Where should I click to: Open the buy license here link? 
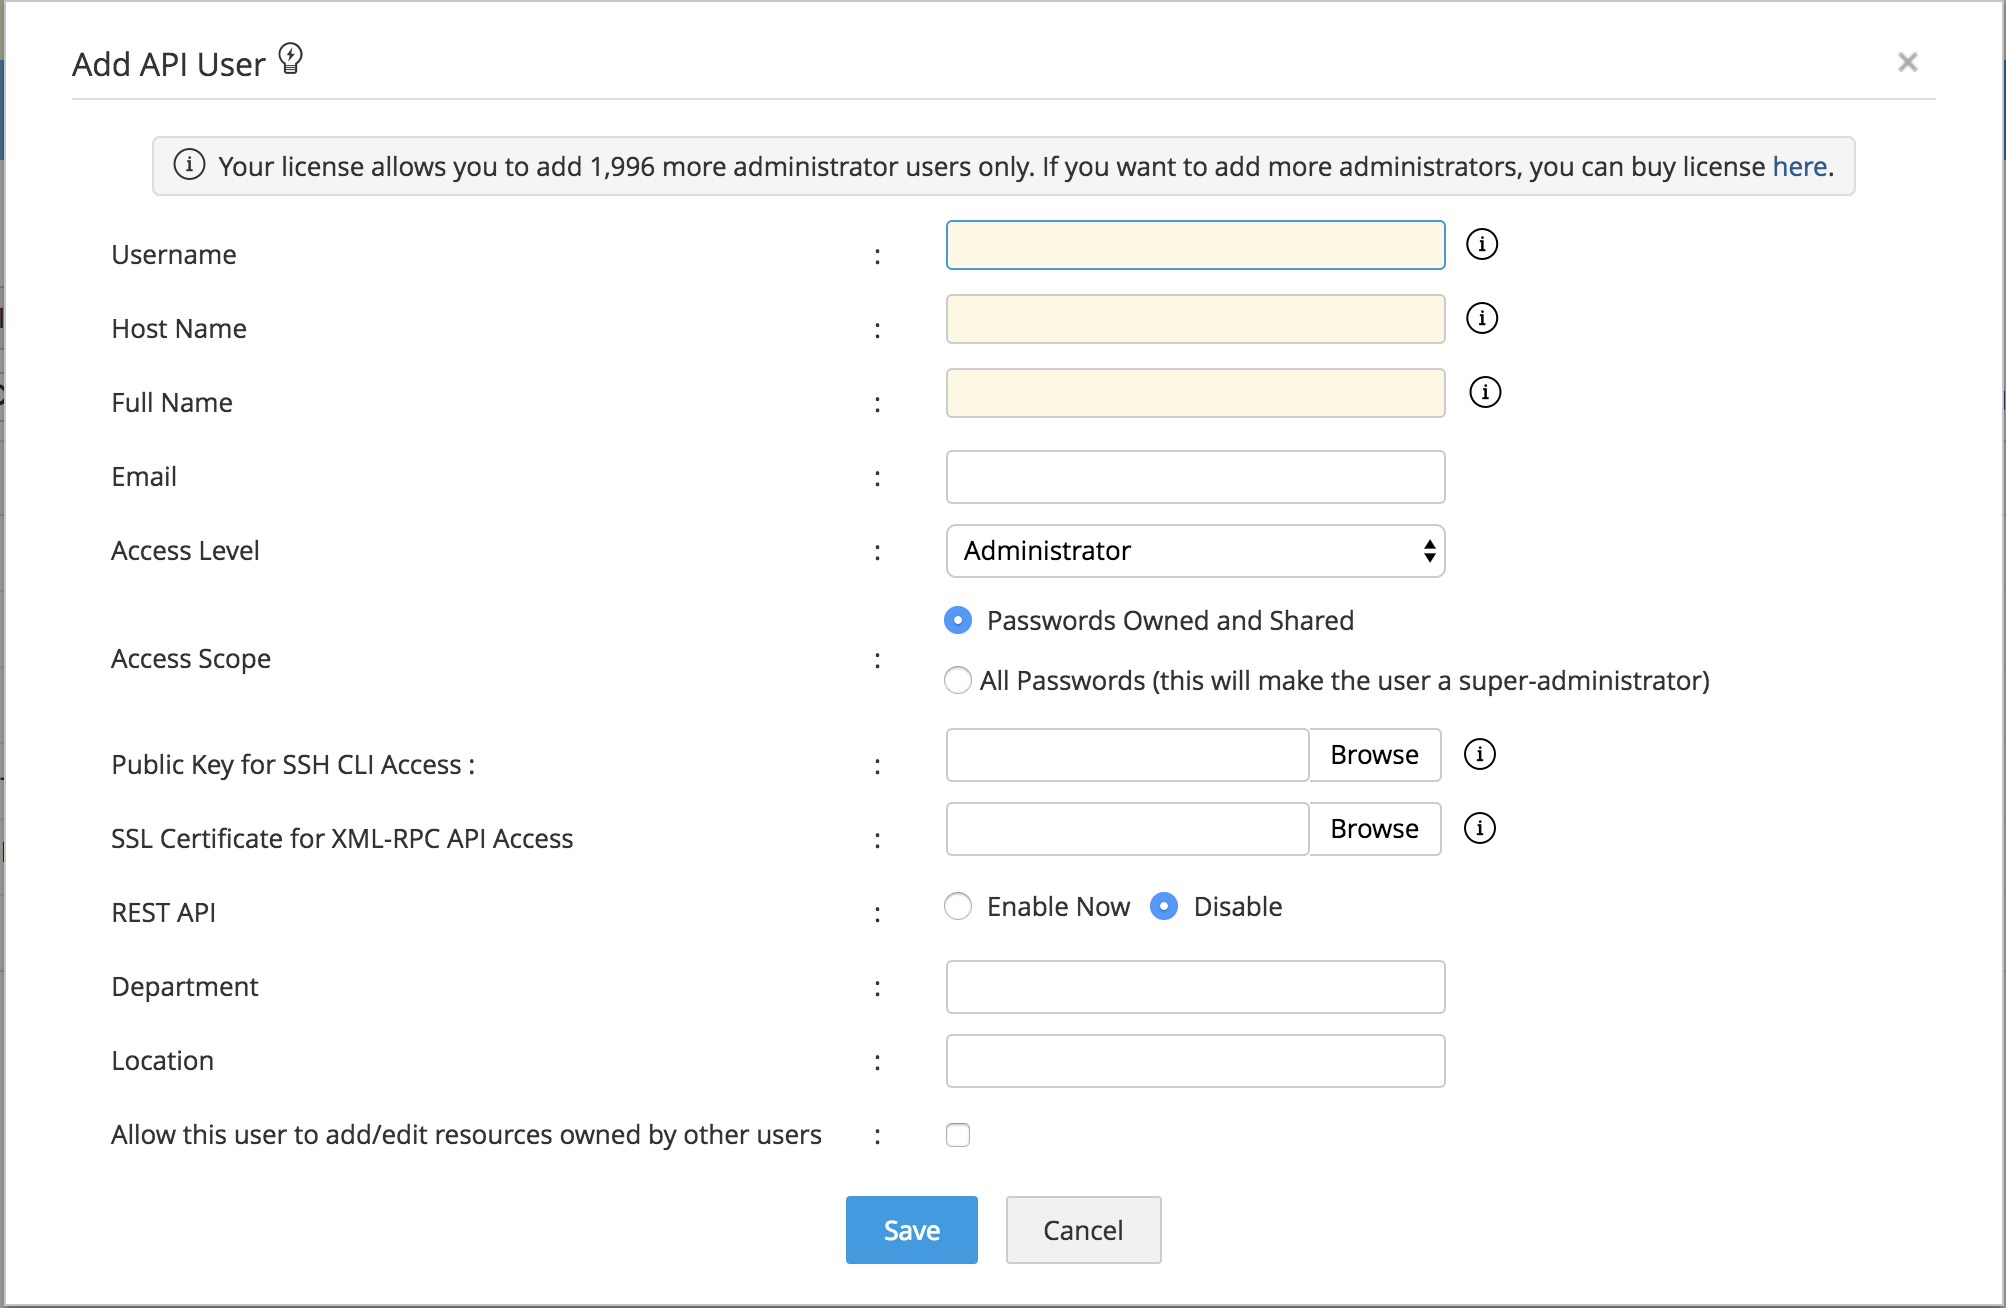coord(1799,166)
